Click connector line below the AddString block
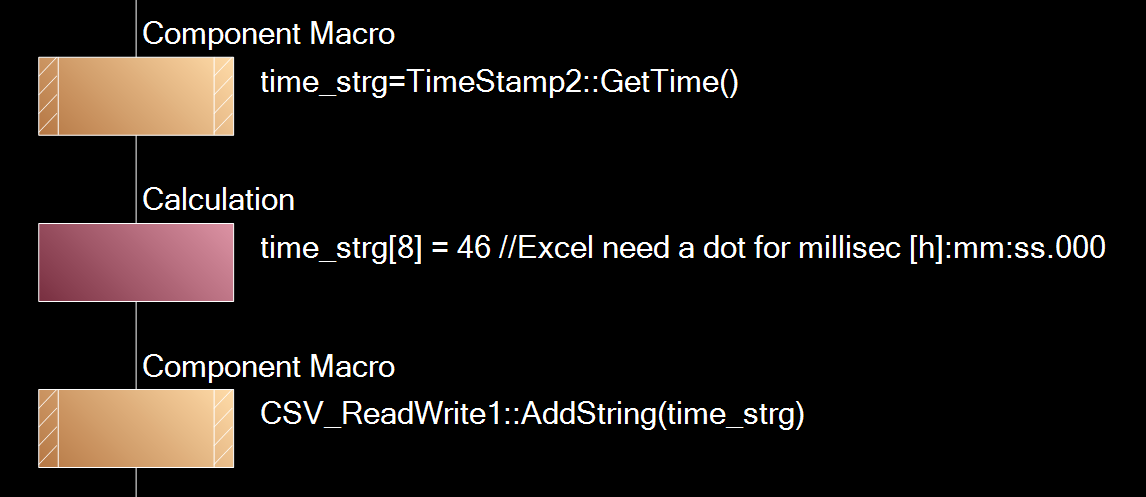The width and height of the screenshot is (1146, 497). click(136, 482)
